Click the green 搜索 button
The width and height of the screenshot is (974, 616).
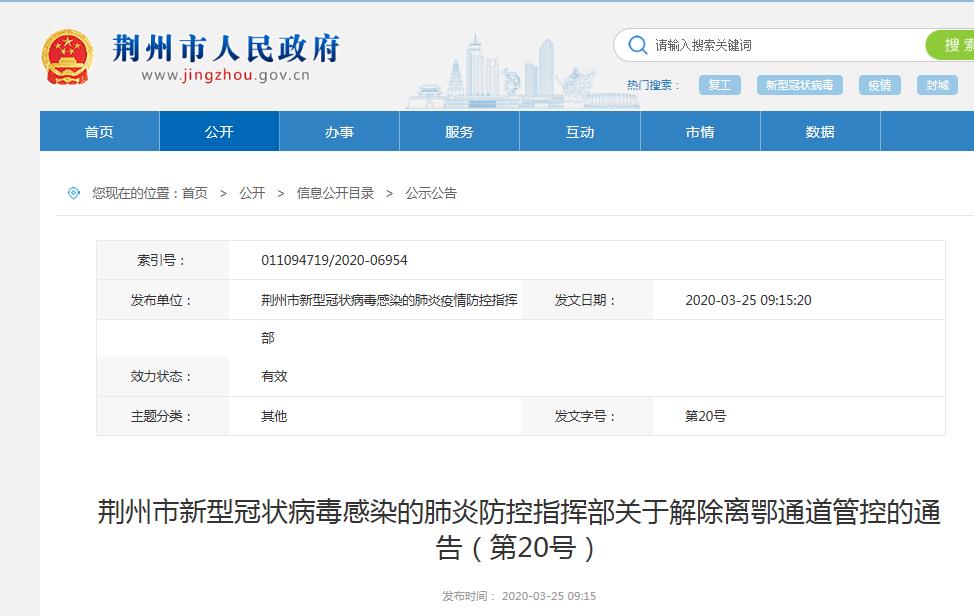(950, 45)
